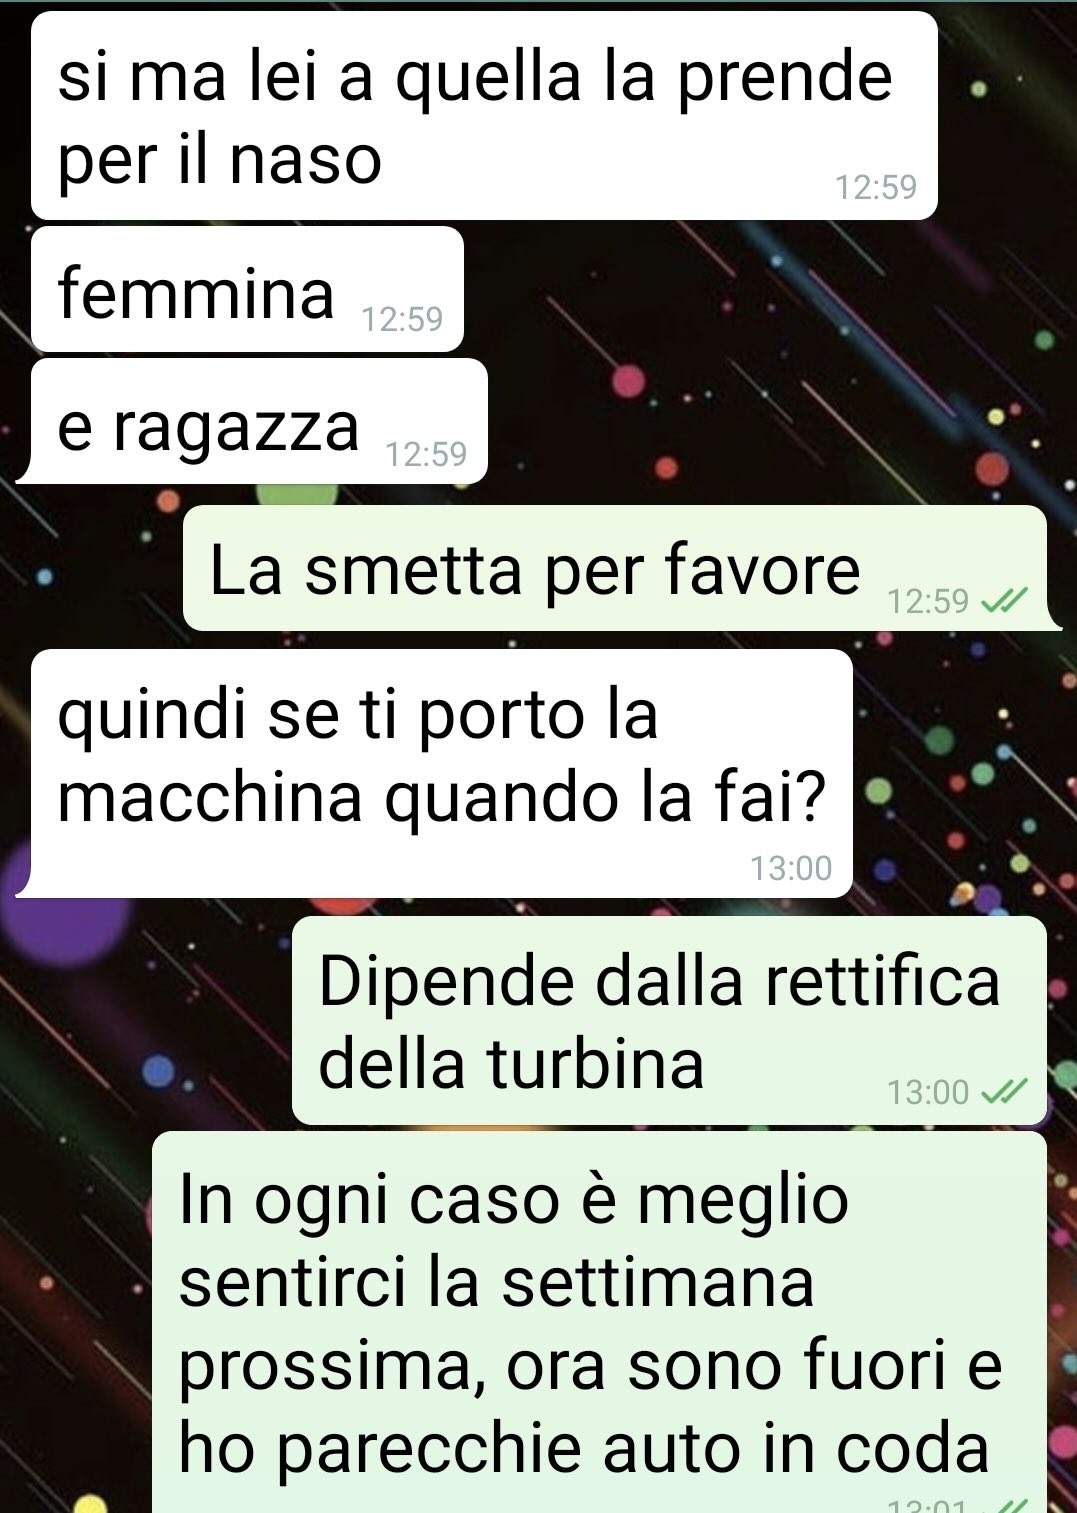
Task: Select the 'Dipende dalla rettifica della turbina' message
Action: (x=669, y=1020)
